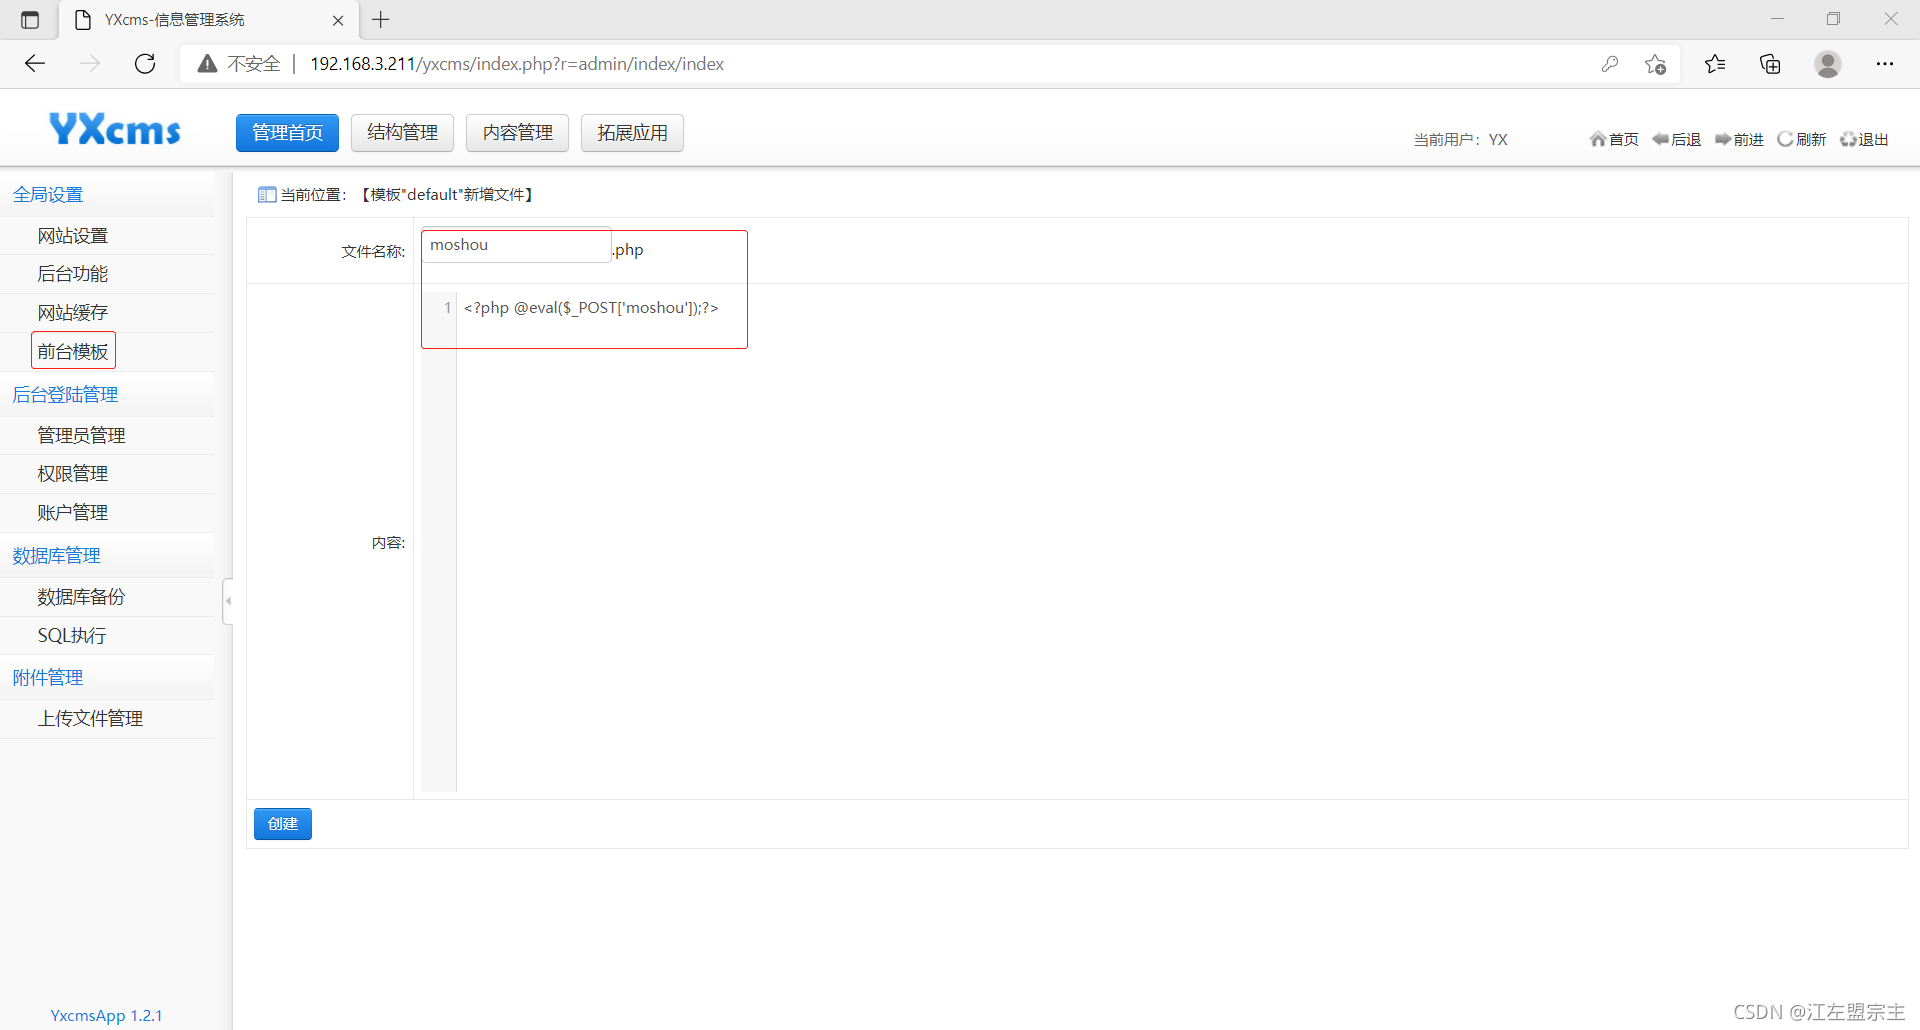The image size is (1920, 1030).
Task: Open 后台功能 in the sidebar
Action: click(73, 274)
